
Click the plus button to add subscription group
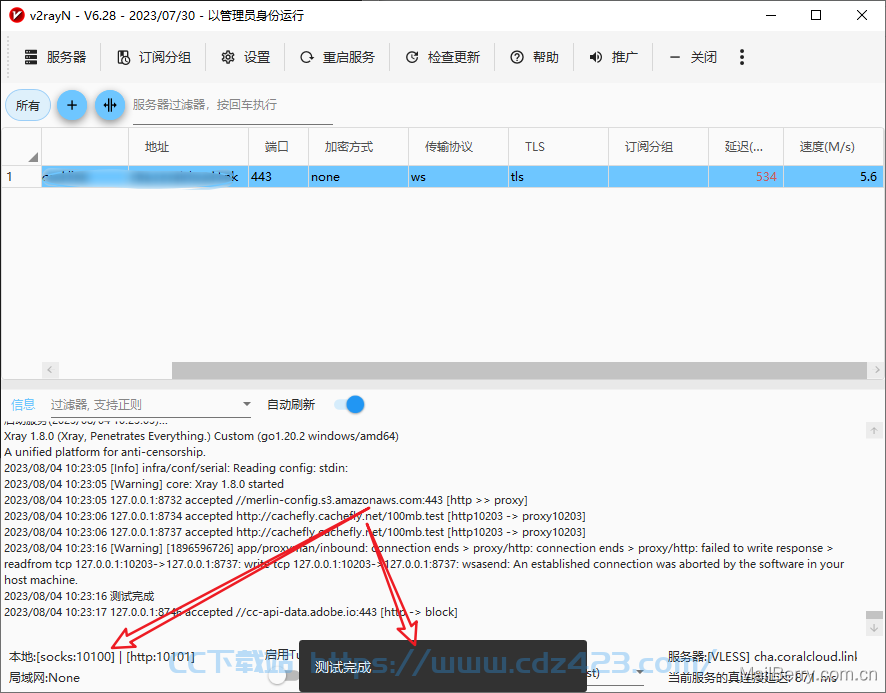tap(72, 105)
